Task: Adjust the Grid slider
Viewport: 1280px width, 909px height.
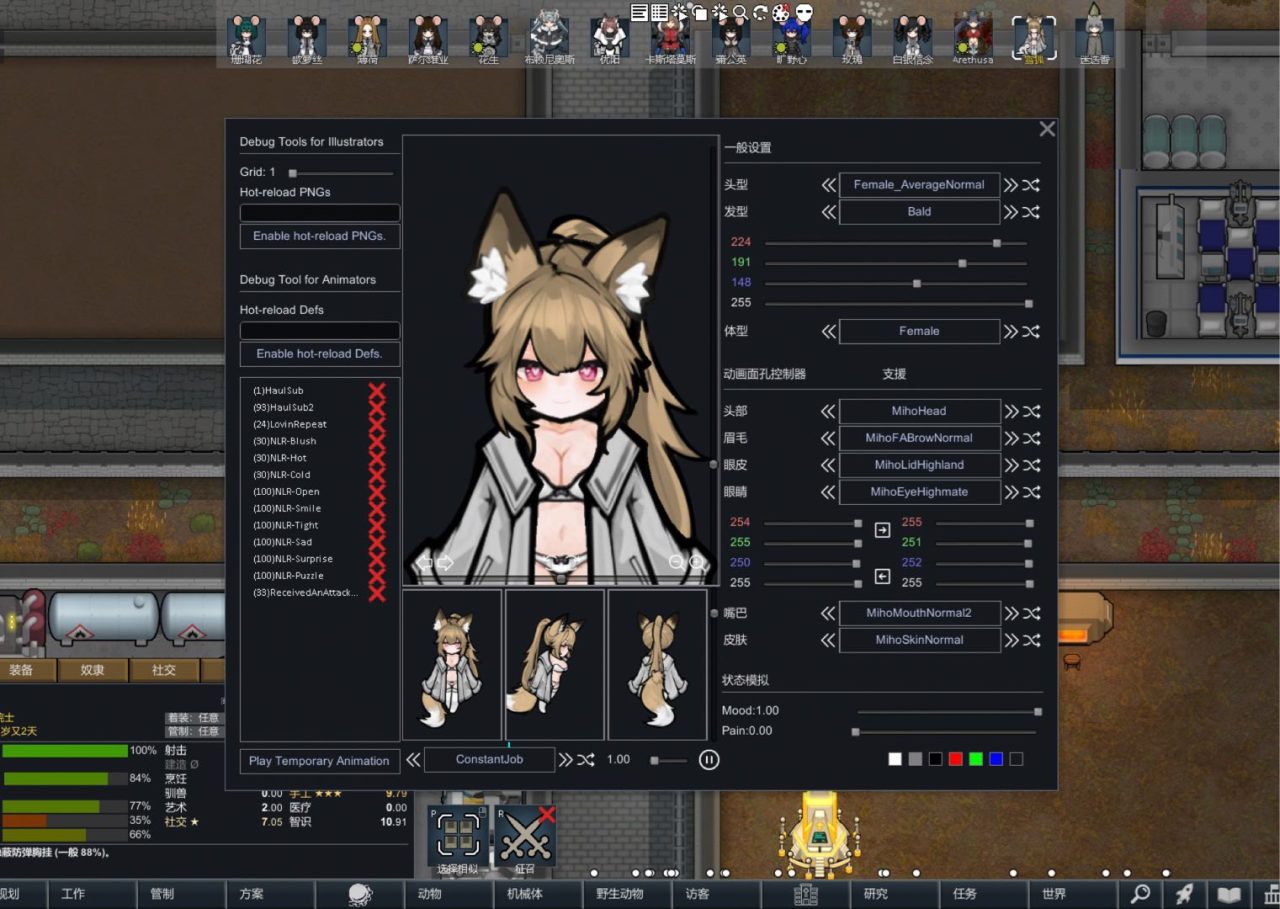Action: 340,173
